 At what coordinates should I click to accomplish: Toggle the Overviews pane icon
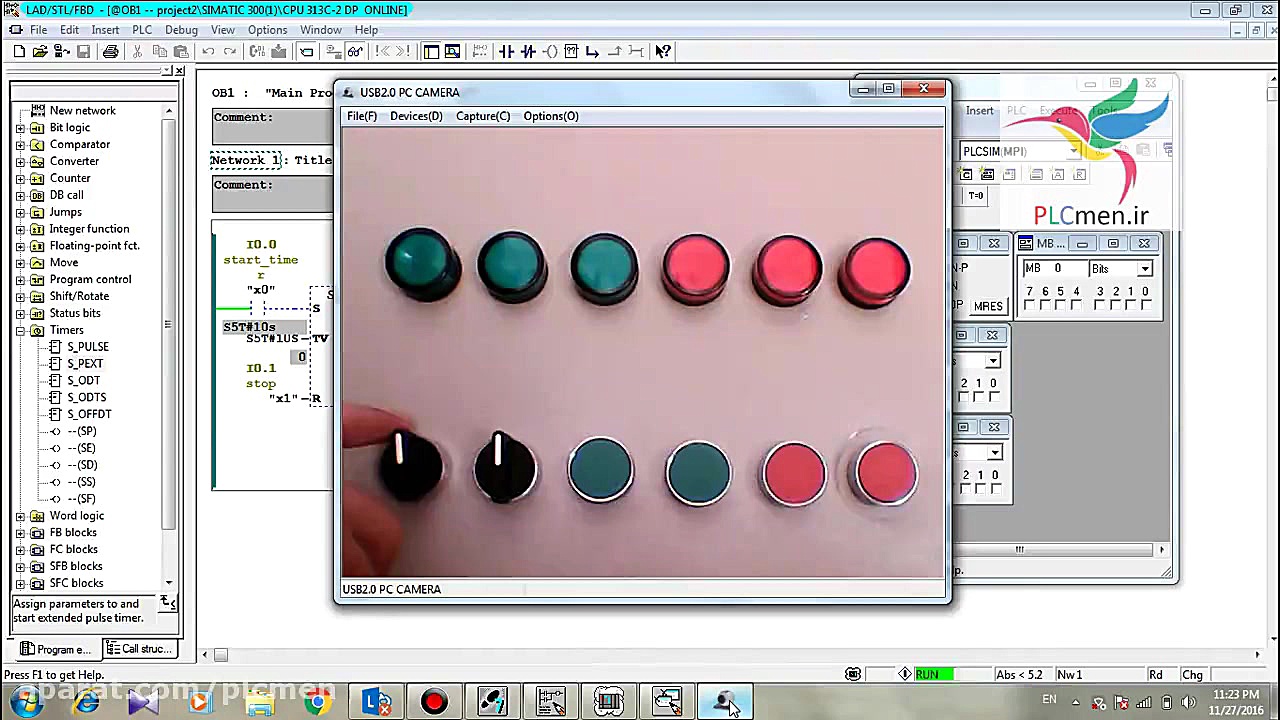pos(431,52)
